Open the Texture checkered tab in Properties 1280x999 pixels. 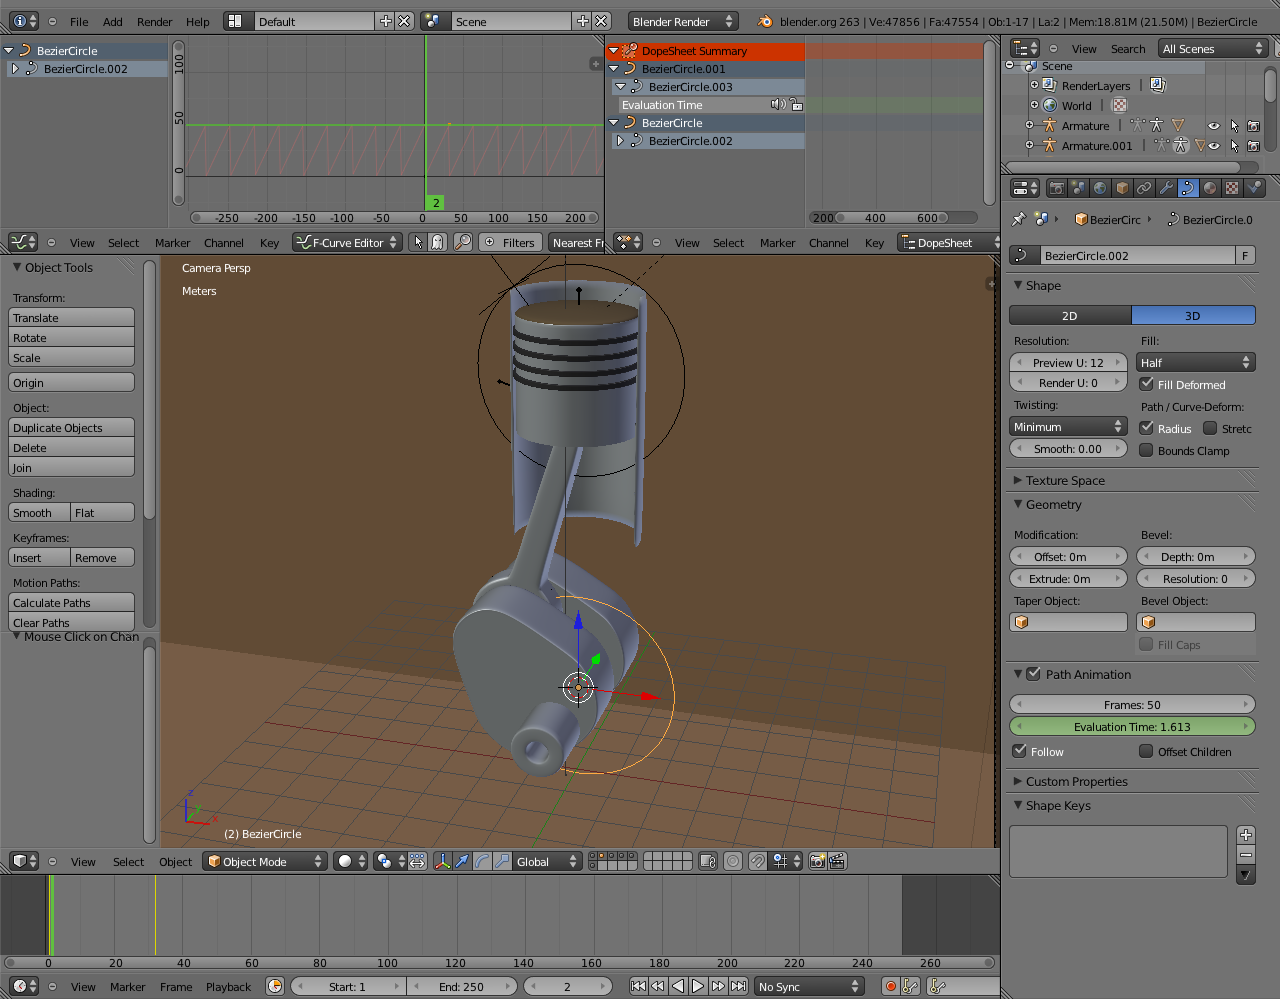click(x=1232, y=187)
